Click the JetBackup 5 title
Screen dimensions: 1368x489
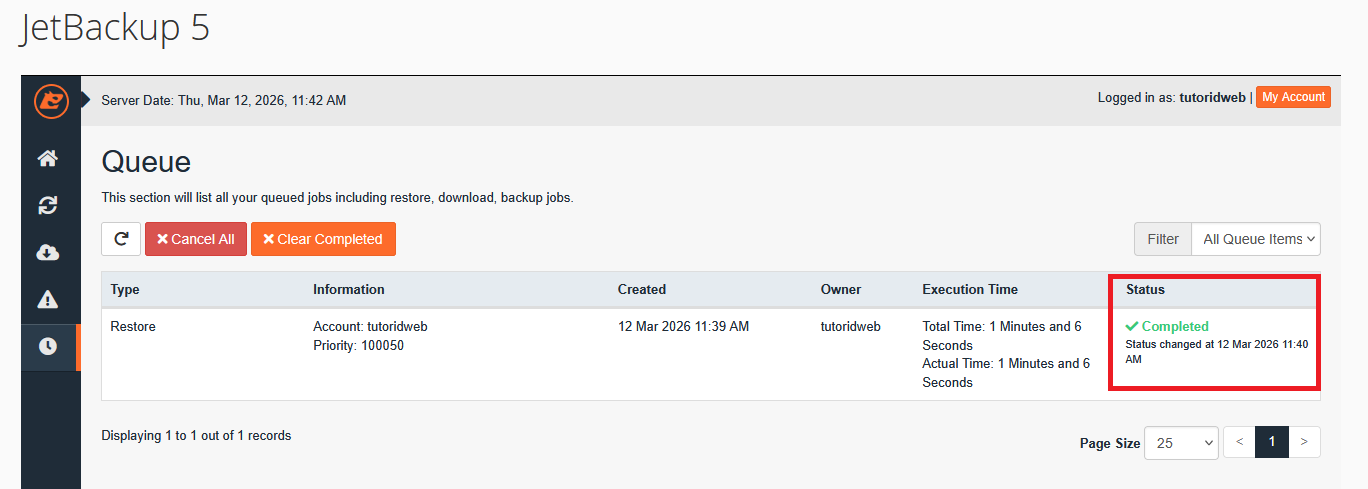[115, 27]
